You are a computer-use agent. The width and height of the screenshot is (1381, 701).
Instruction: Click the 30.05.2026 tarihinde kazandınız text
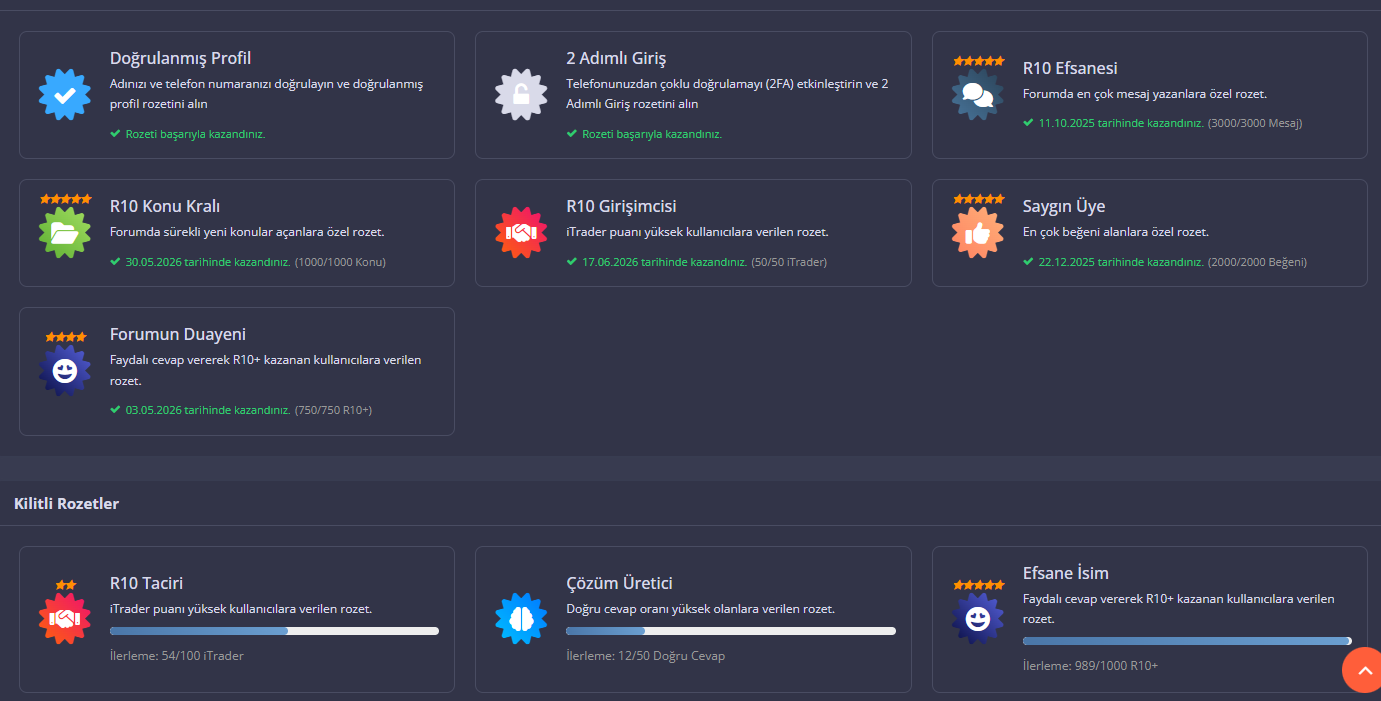tap(208, 262)
